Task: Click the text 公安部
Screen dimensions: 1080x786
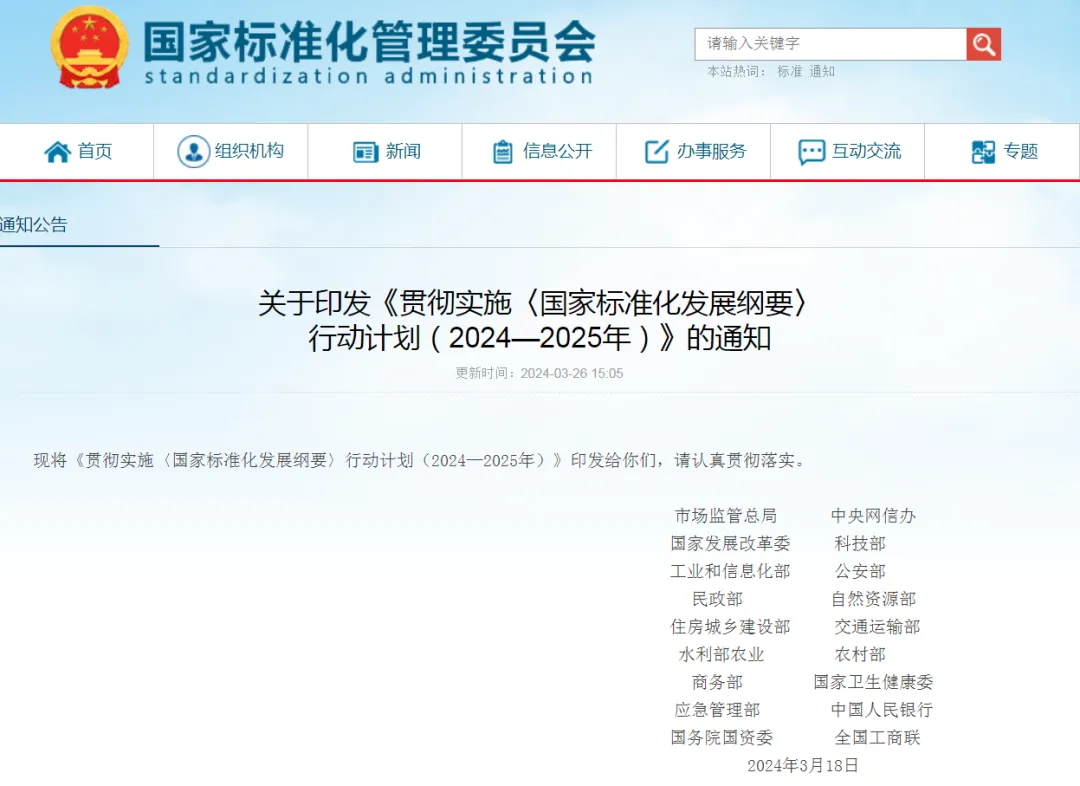Action: [x=860, y=571]
